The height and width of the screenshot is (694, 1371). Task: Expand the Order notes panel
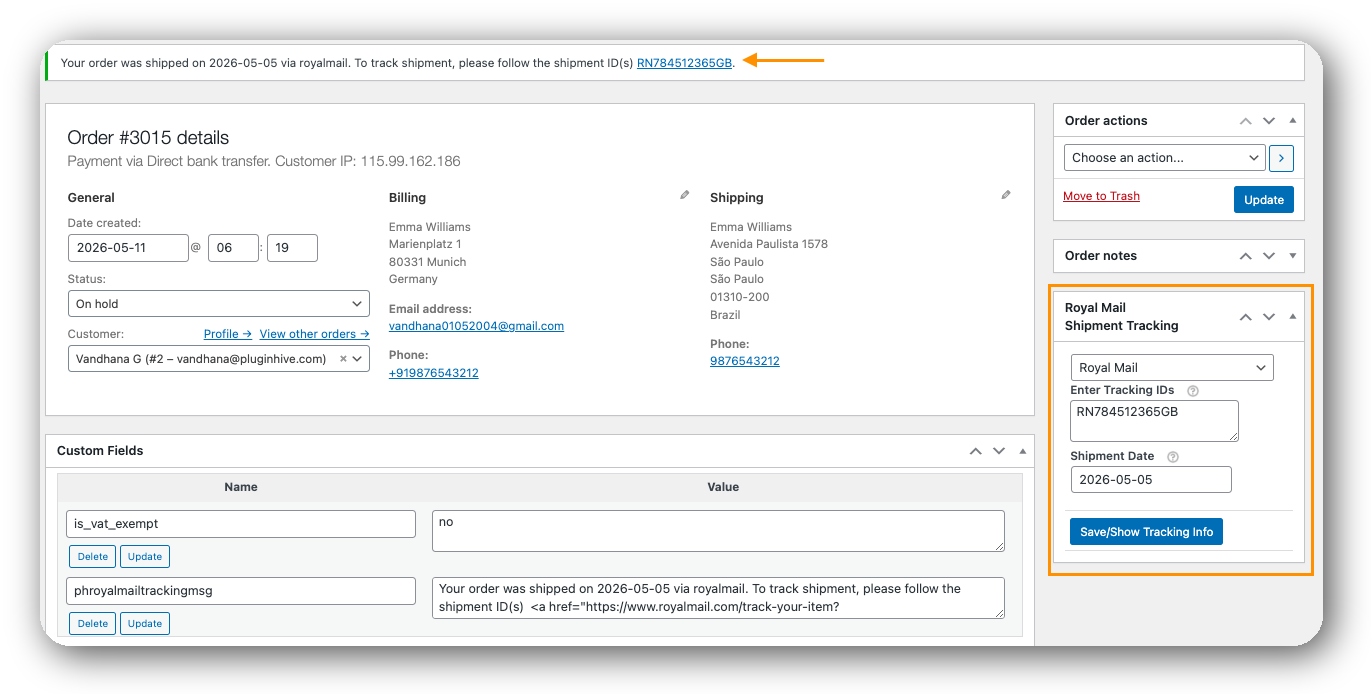tap(1293, 256)
